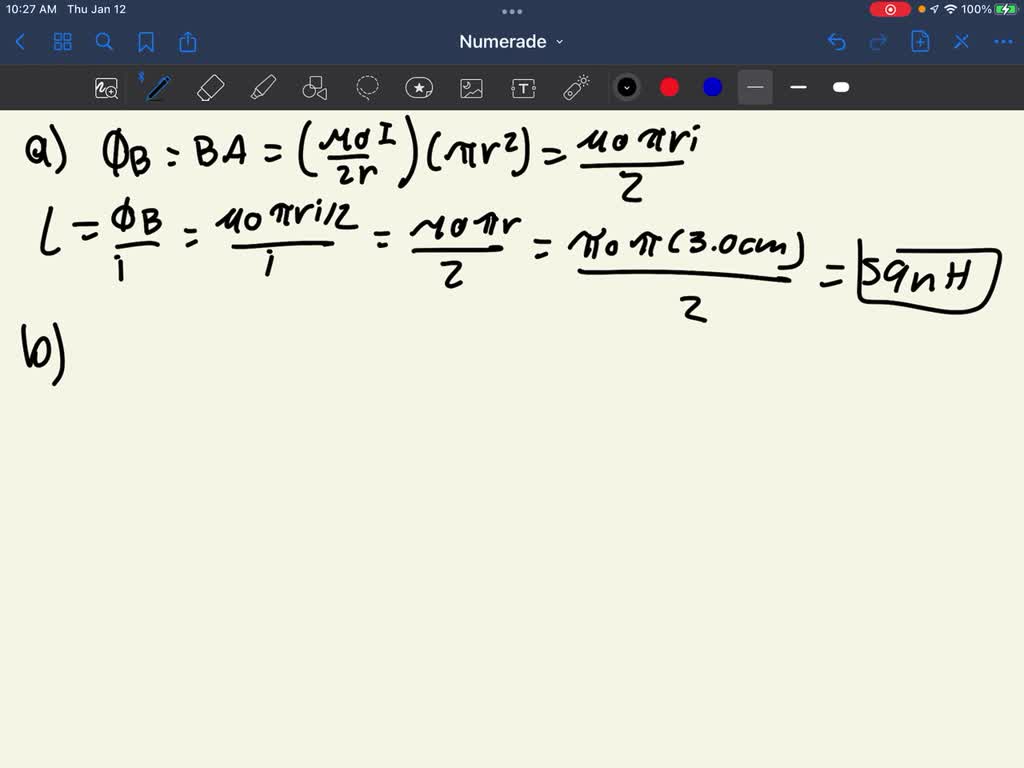Screen dimensions: 1024x768
Task: Add a new page
Action: [x=920, y=42]
